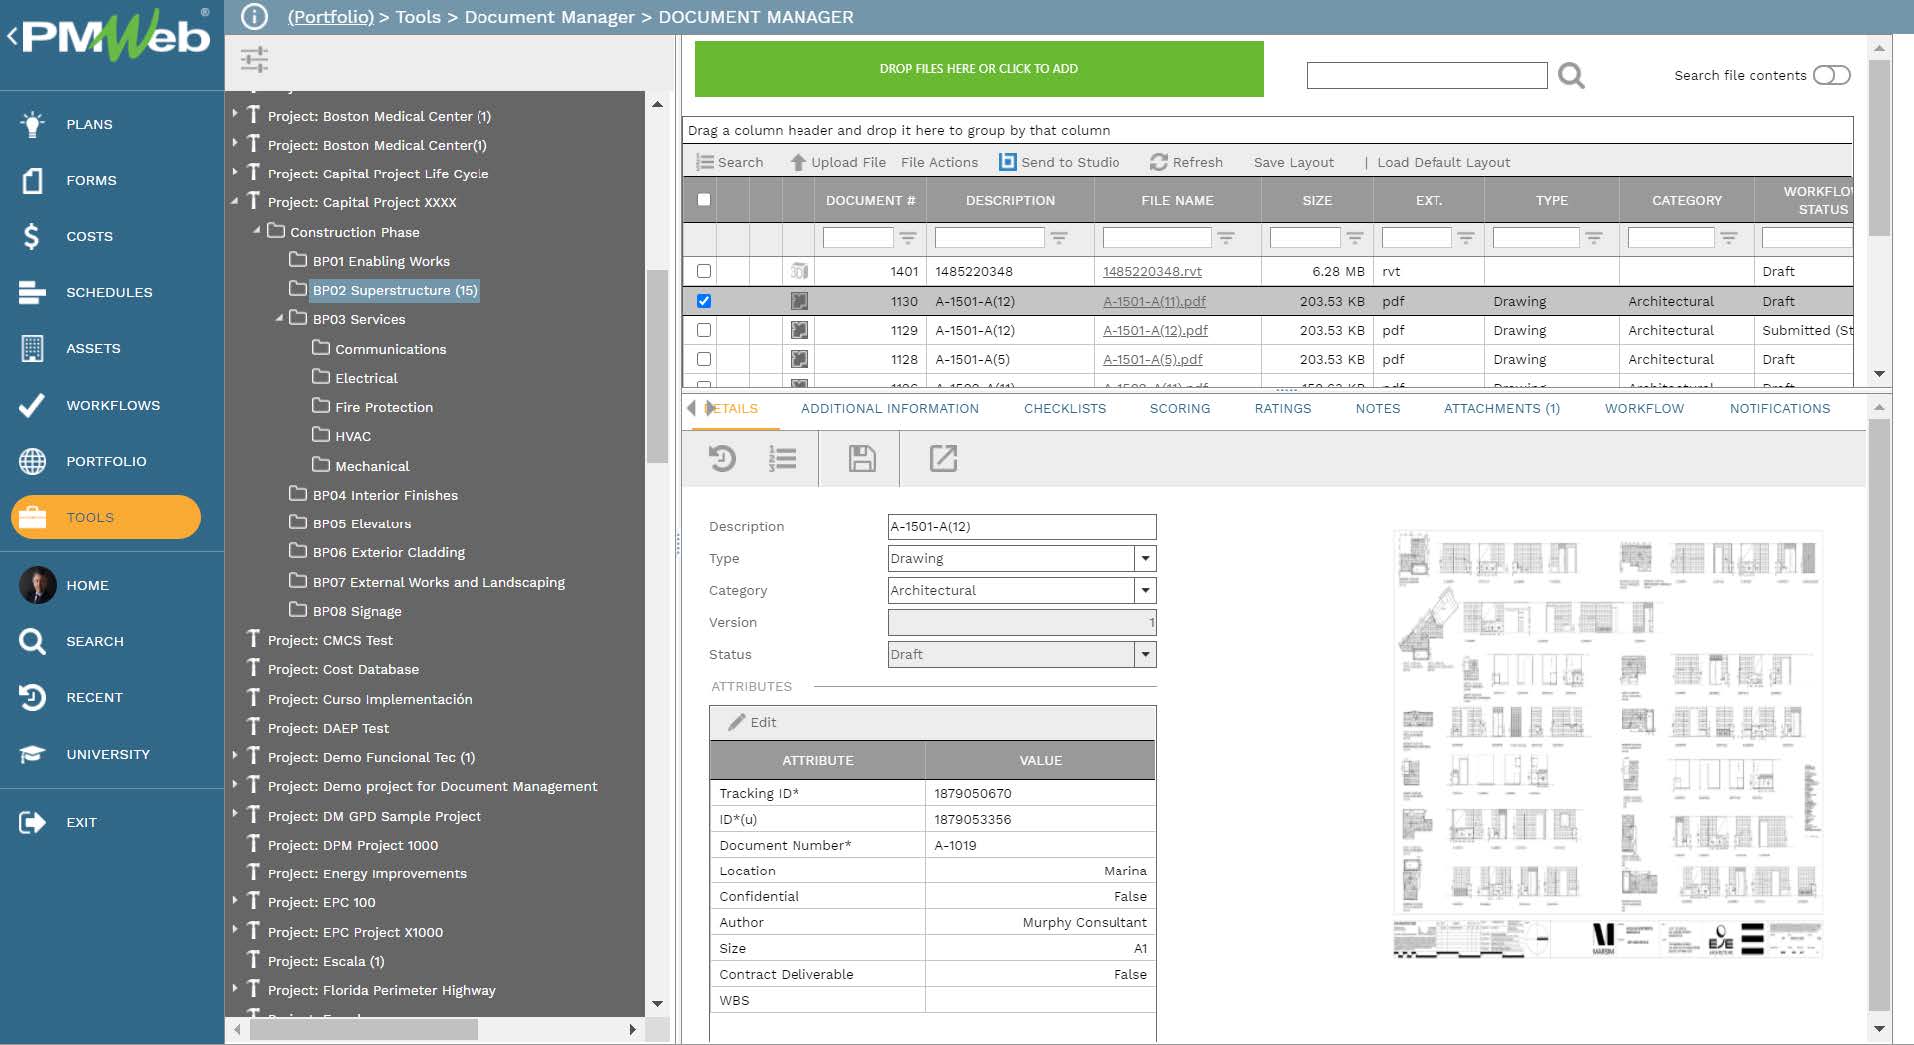Click the version history icon in Details toolbar
1914x1045 pixels.
[x=723, y=459]
